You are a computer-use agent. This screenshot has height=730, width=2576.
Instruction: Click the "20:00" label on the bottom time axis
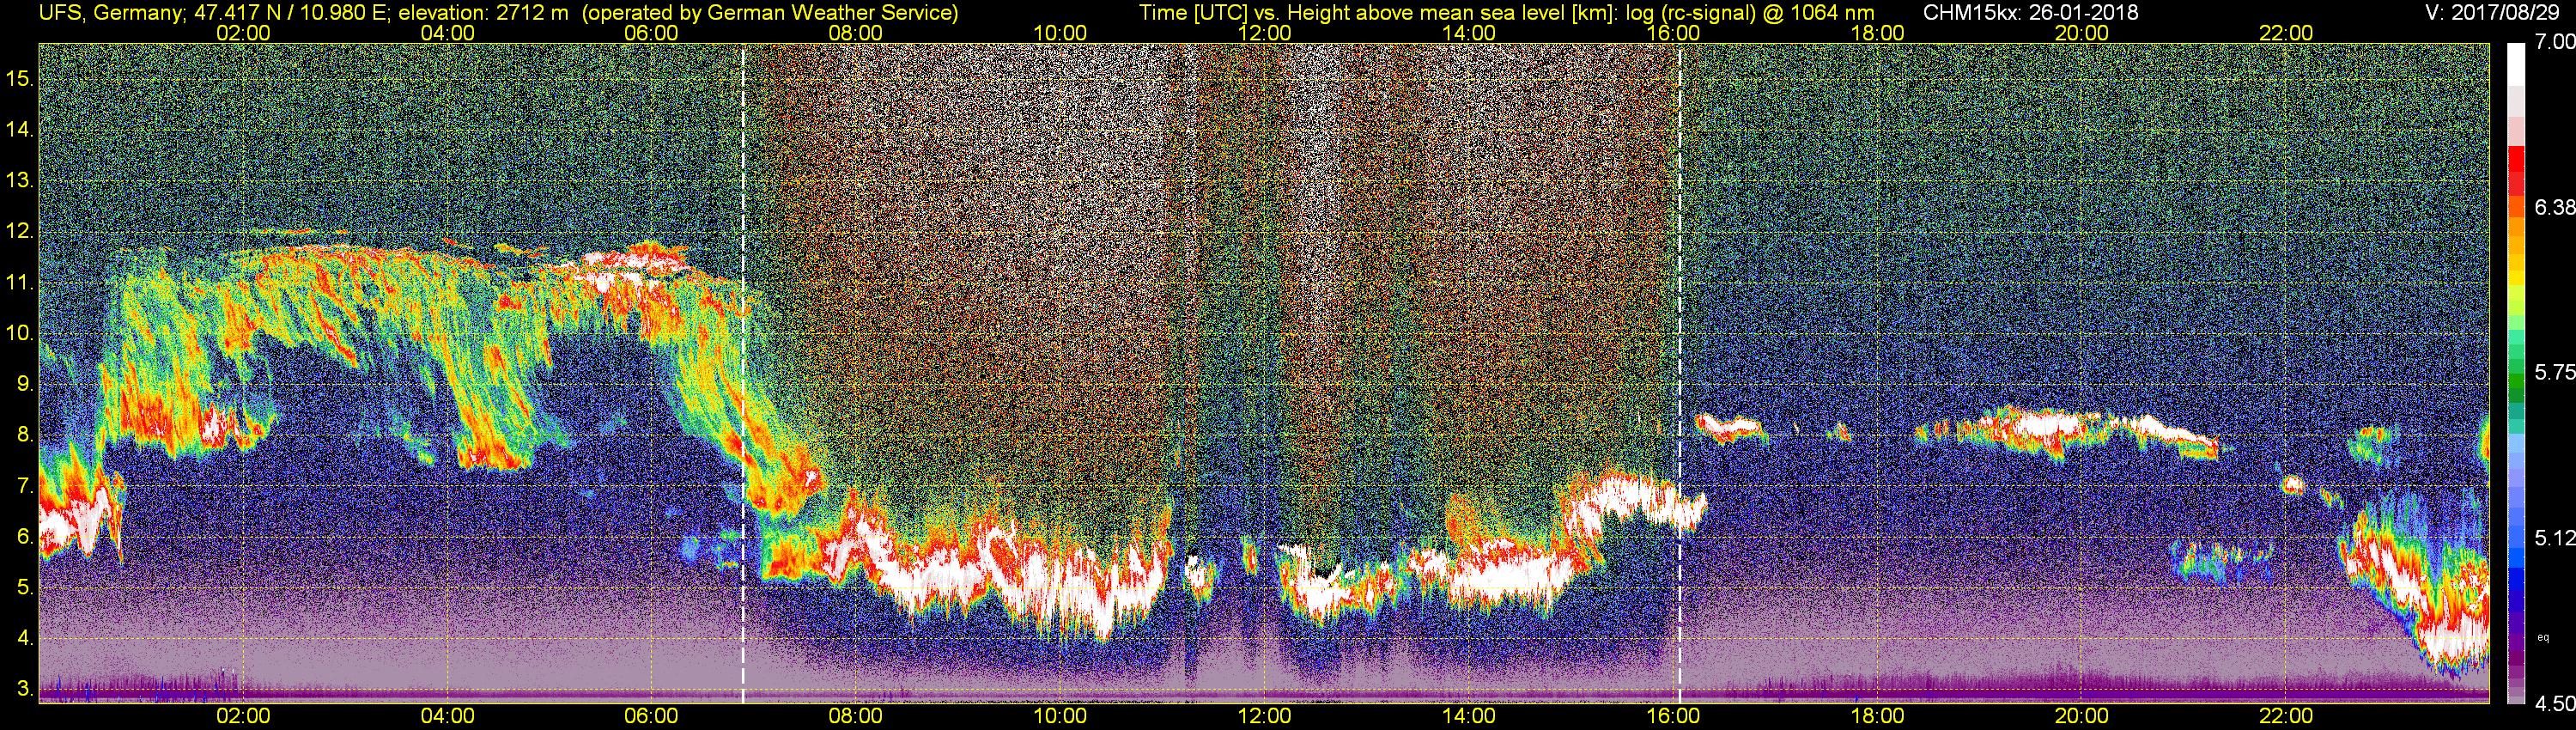tap(2082, 716)
